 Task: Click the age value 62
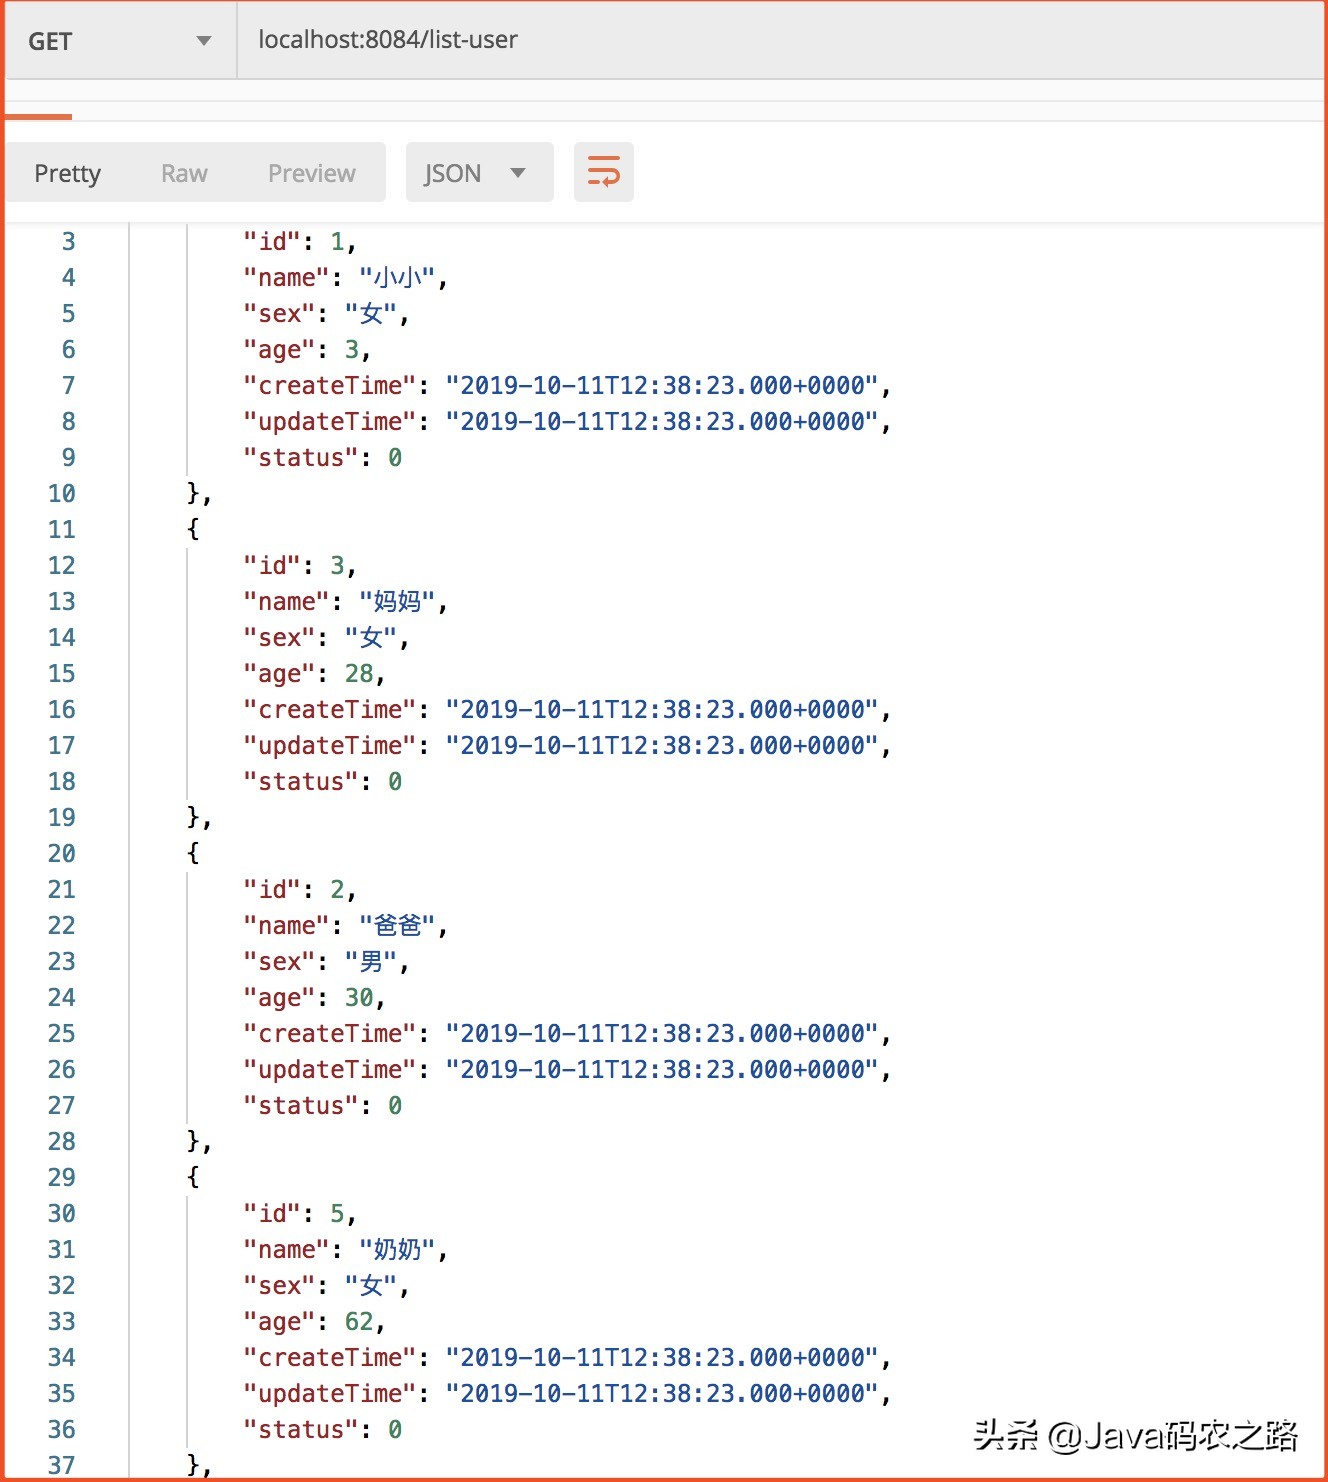tap(359, 1322)
